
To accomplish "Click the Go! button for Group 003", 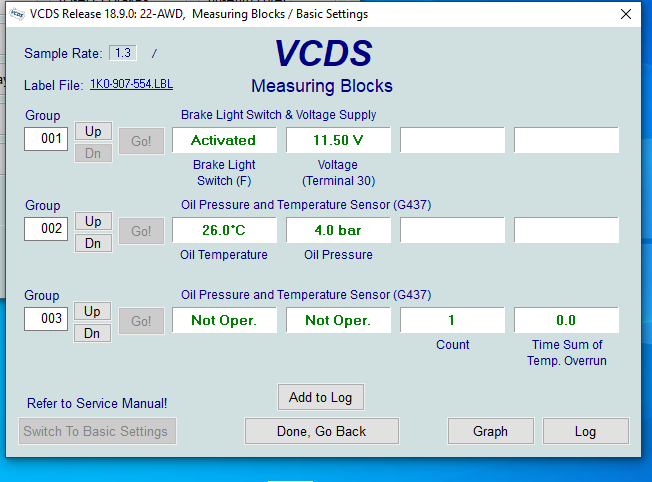I will (x=141, y=321).
